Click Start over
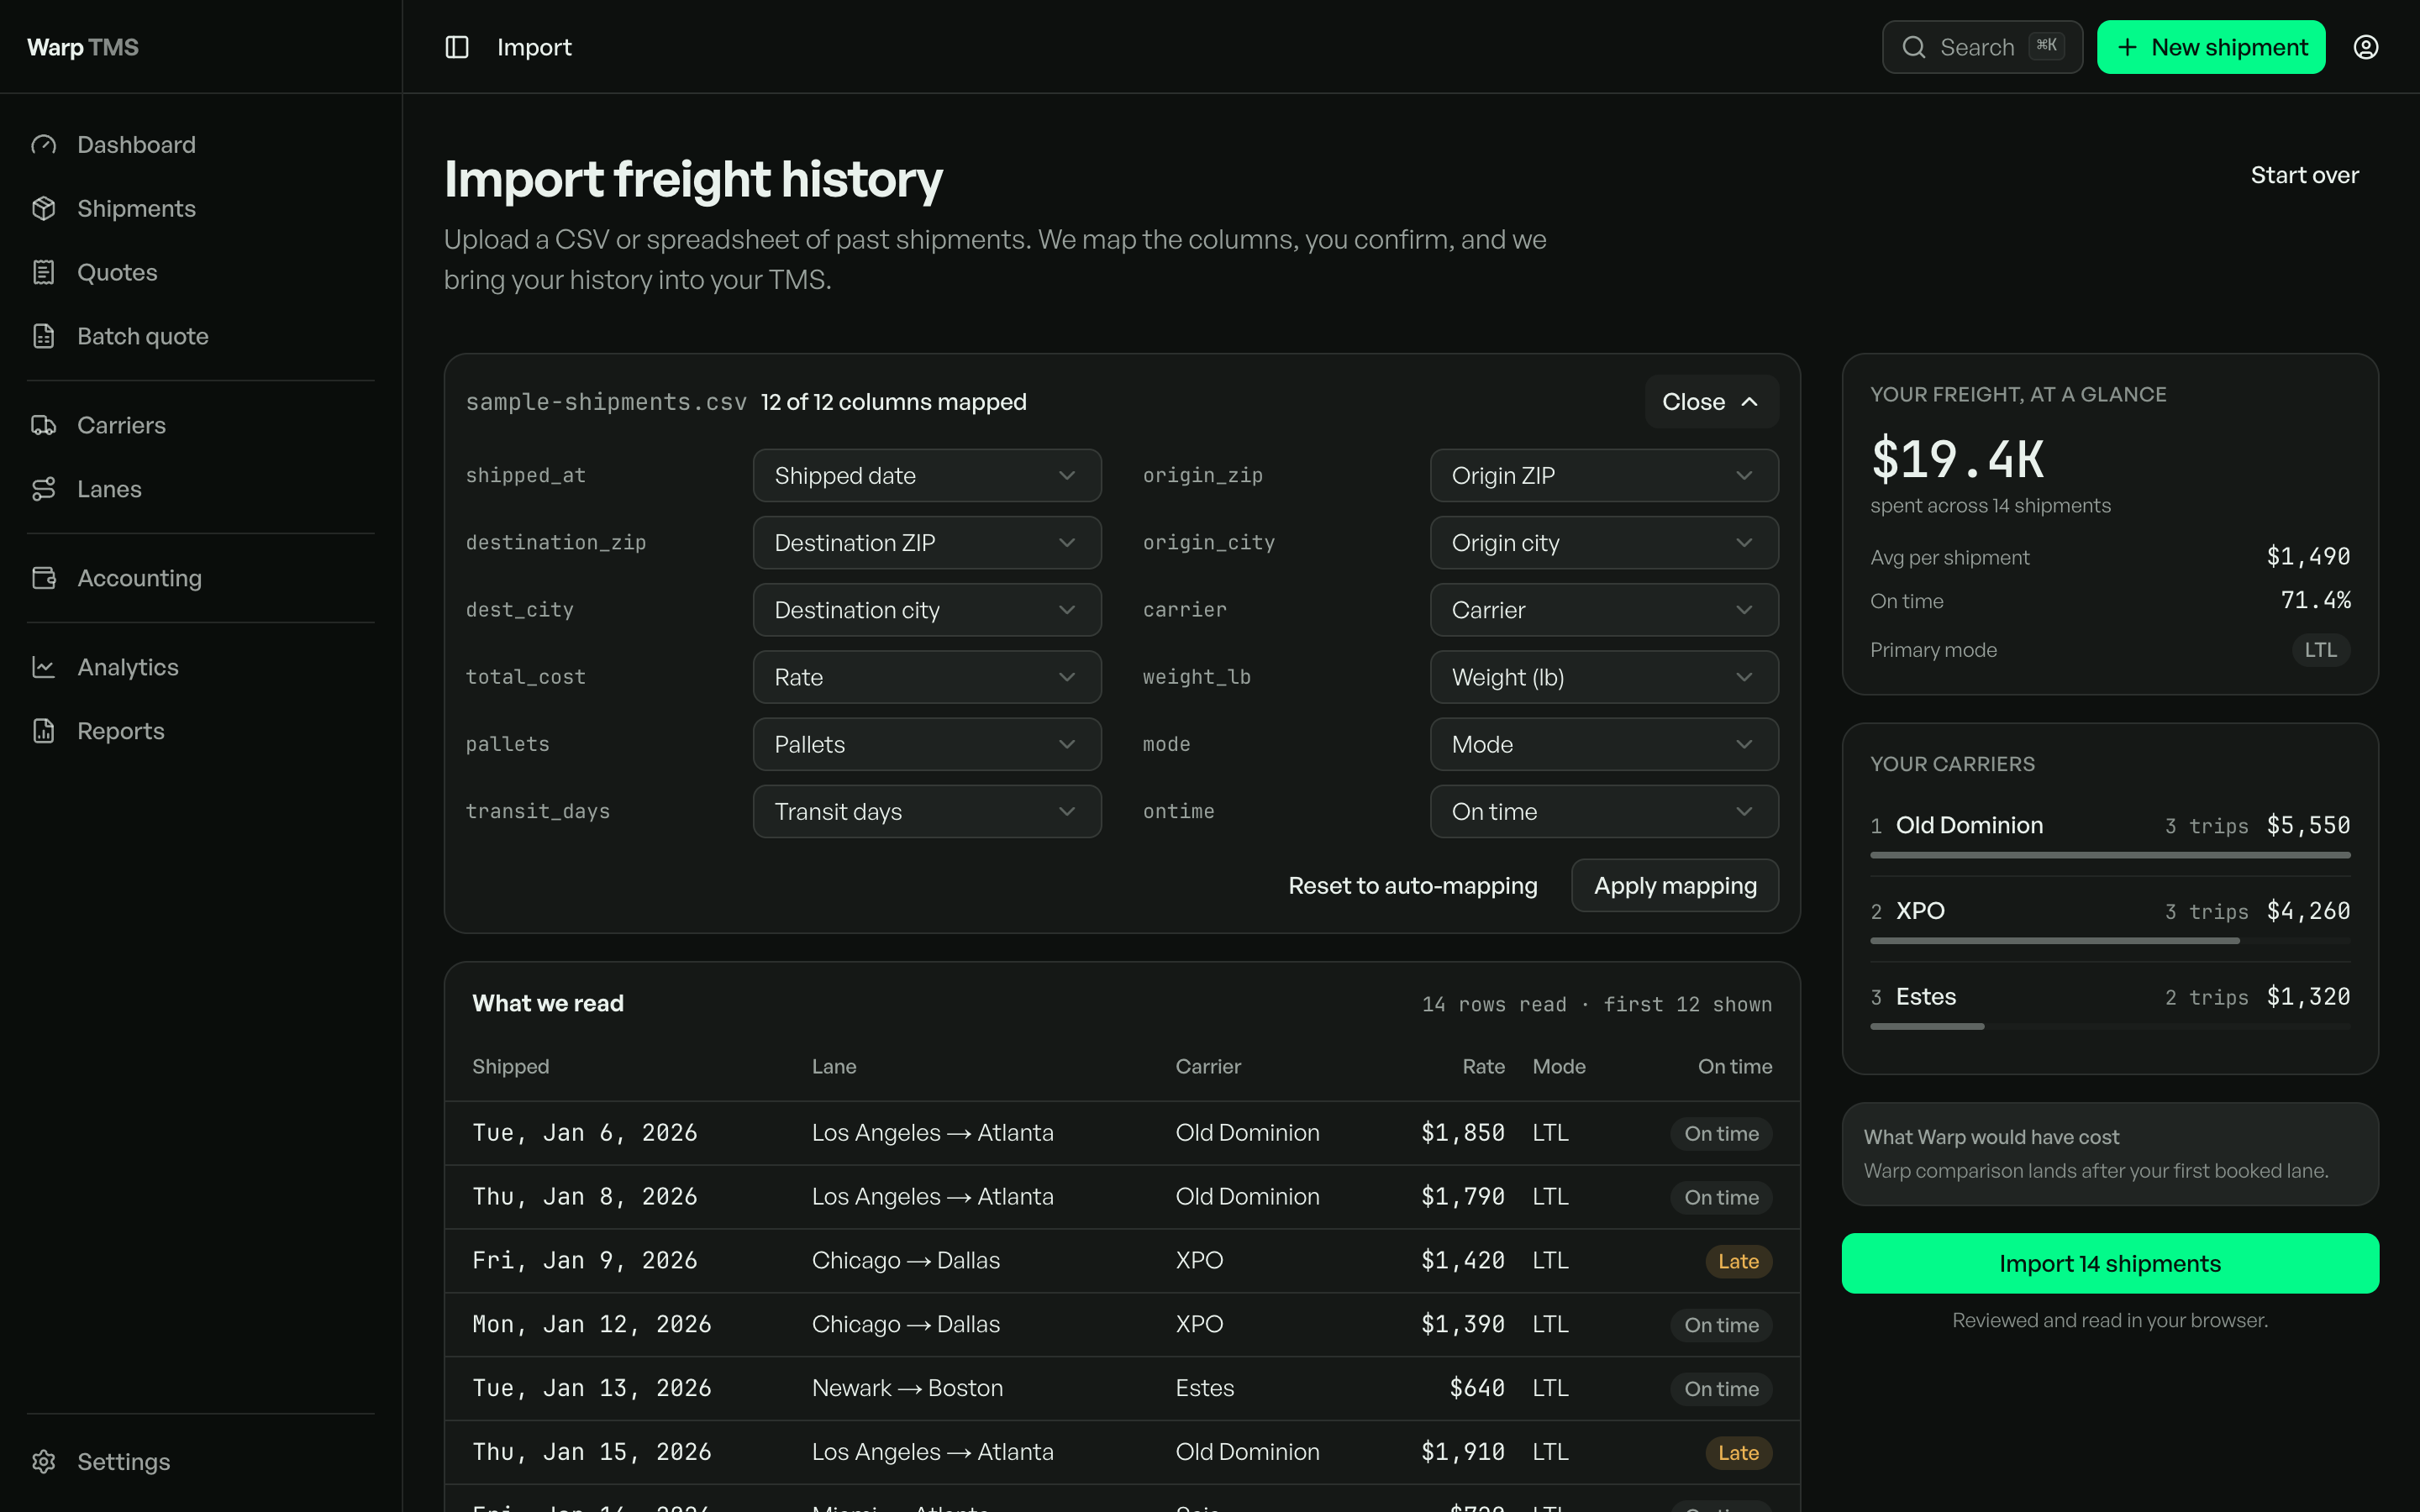Viewport: 2420px width, 1512px height. coord(2304,175)
